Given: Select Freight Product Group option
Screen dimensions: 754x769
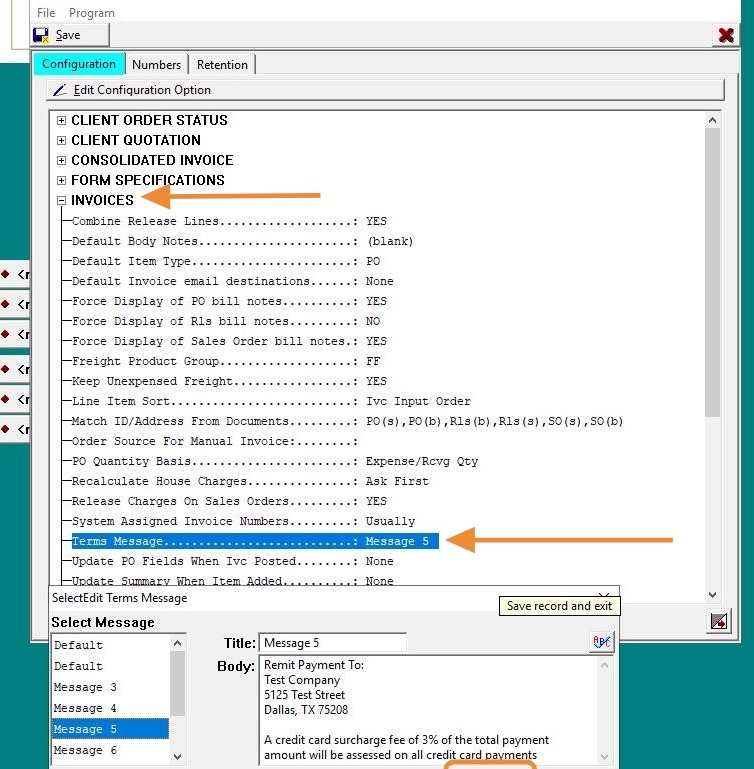Looking at the screenshot, I should [226, 361].
